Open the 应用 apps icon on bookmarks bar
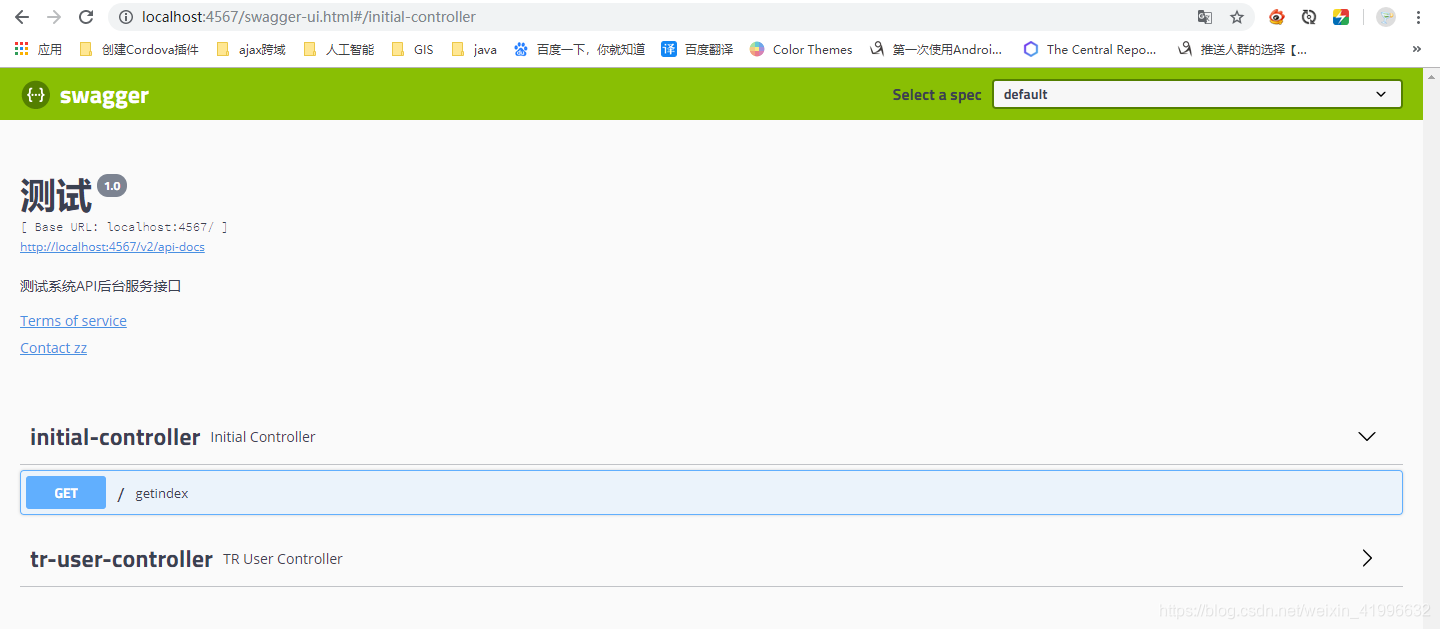This screenshot has height=629, width=1440. tap(22, 48)
